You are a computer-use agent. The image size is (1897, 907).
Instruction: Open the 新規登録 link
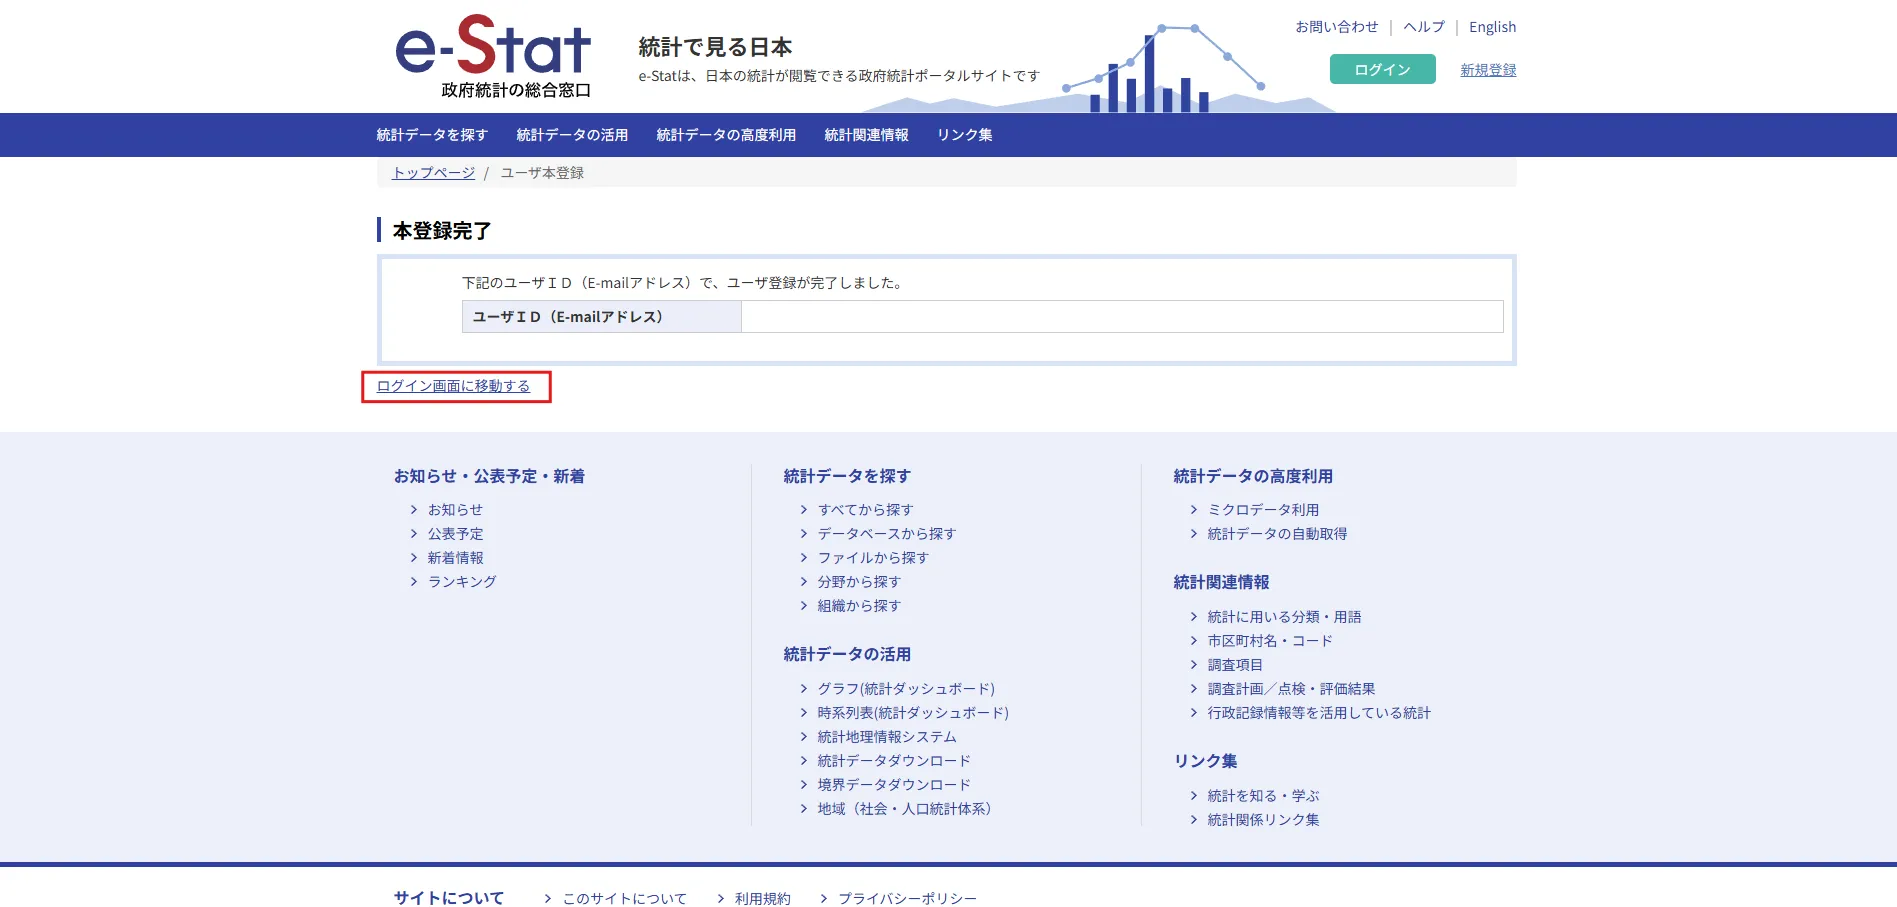click(1488, 70)
